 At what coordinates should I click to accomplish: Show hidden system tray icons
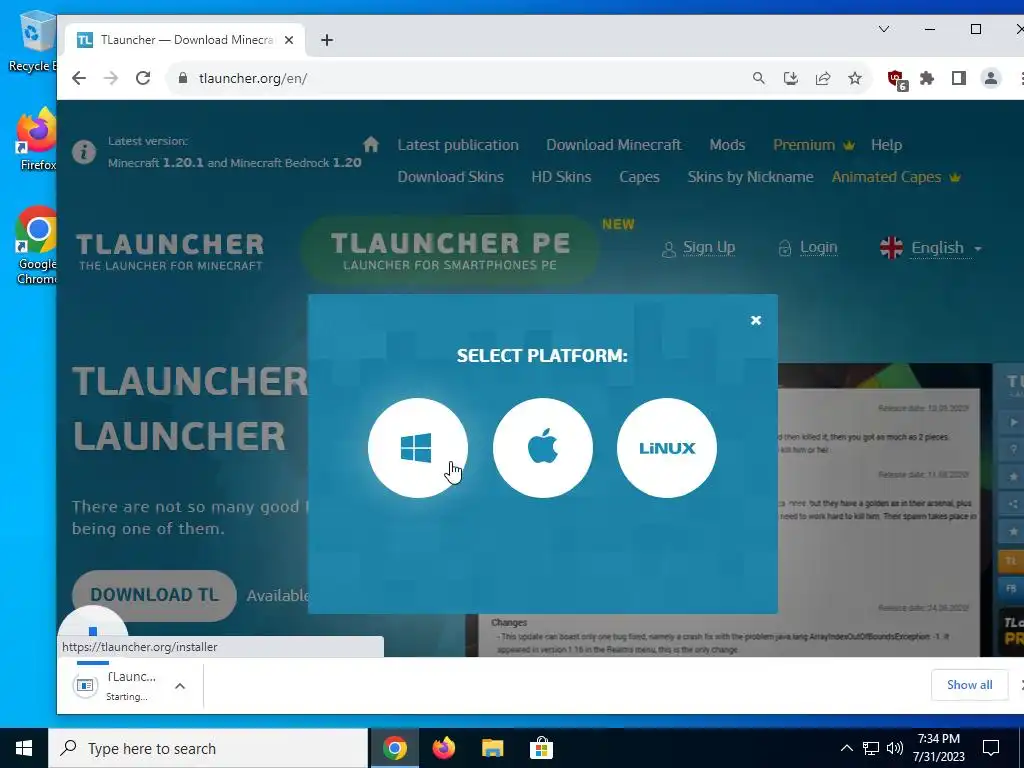click(x=846, y=748)
